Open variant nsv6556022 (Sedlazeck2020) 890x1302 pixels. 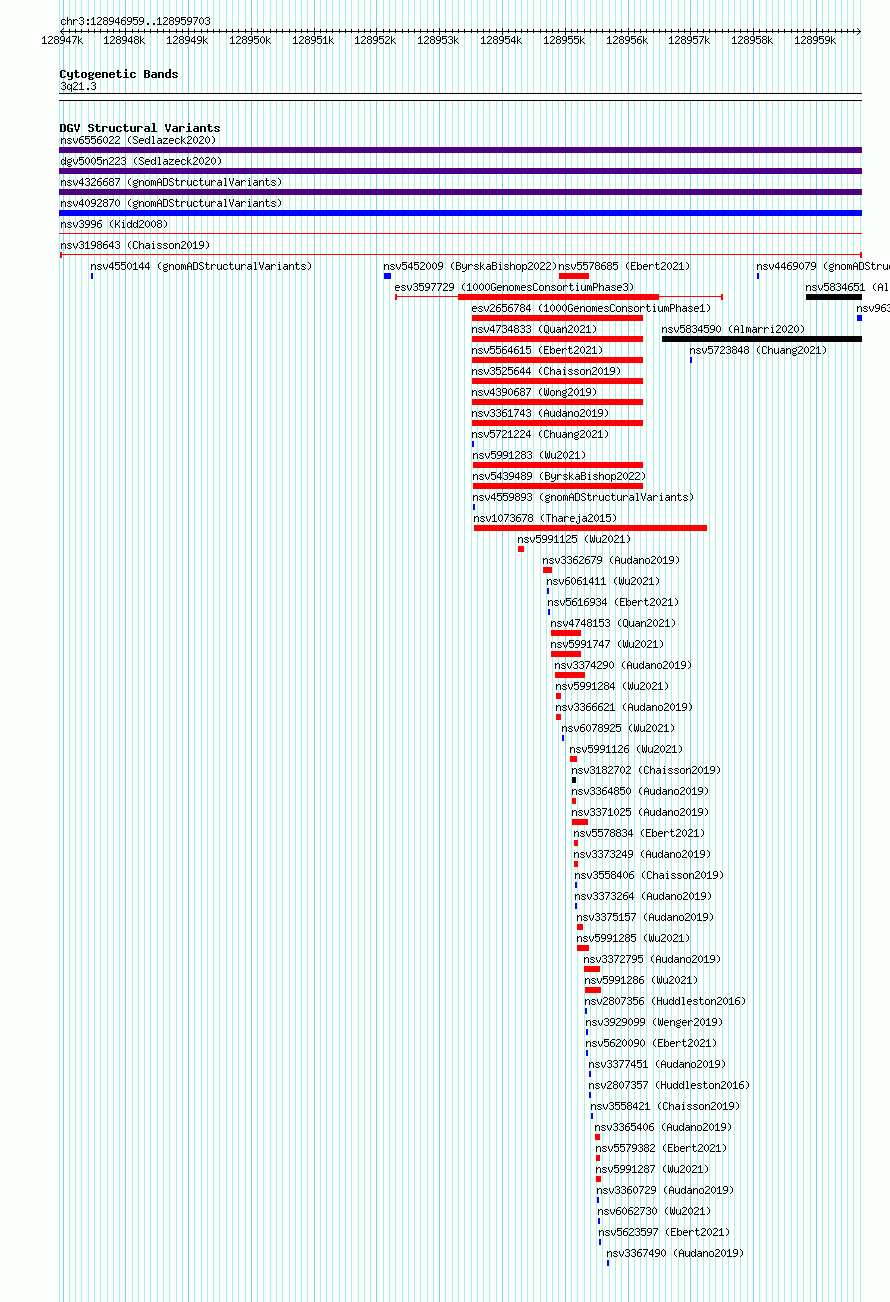pos(138,140)
